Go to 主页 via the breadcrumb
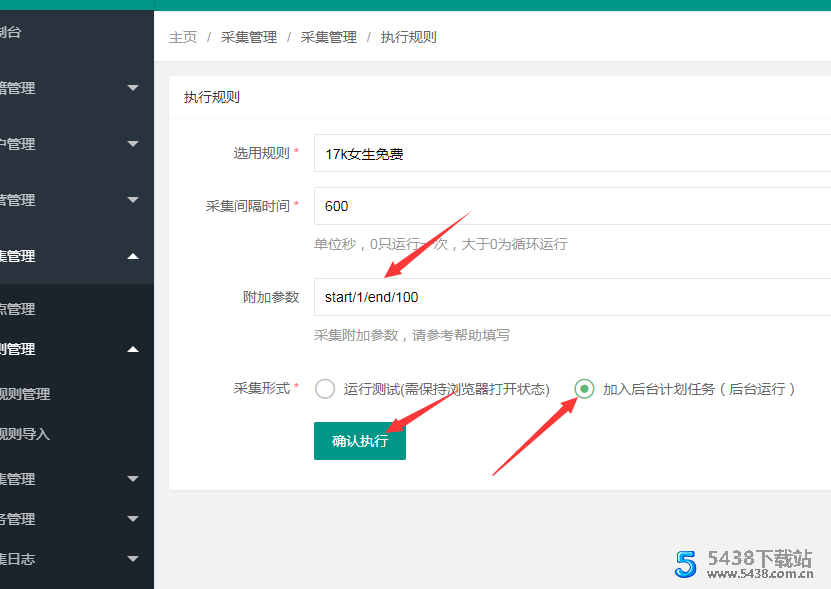Image resolution: width=831 pixels, height=589 pixels. point(183,37)
